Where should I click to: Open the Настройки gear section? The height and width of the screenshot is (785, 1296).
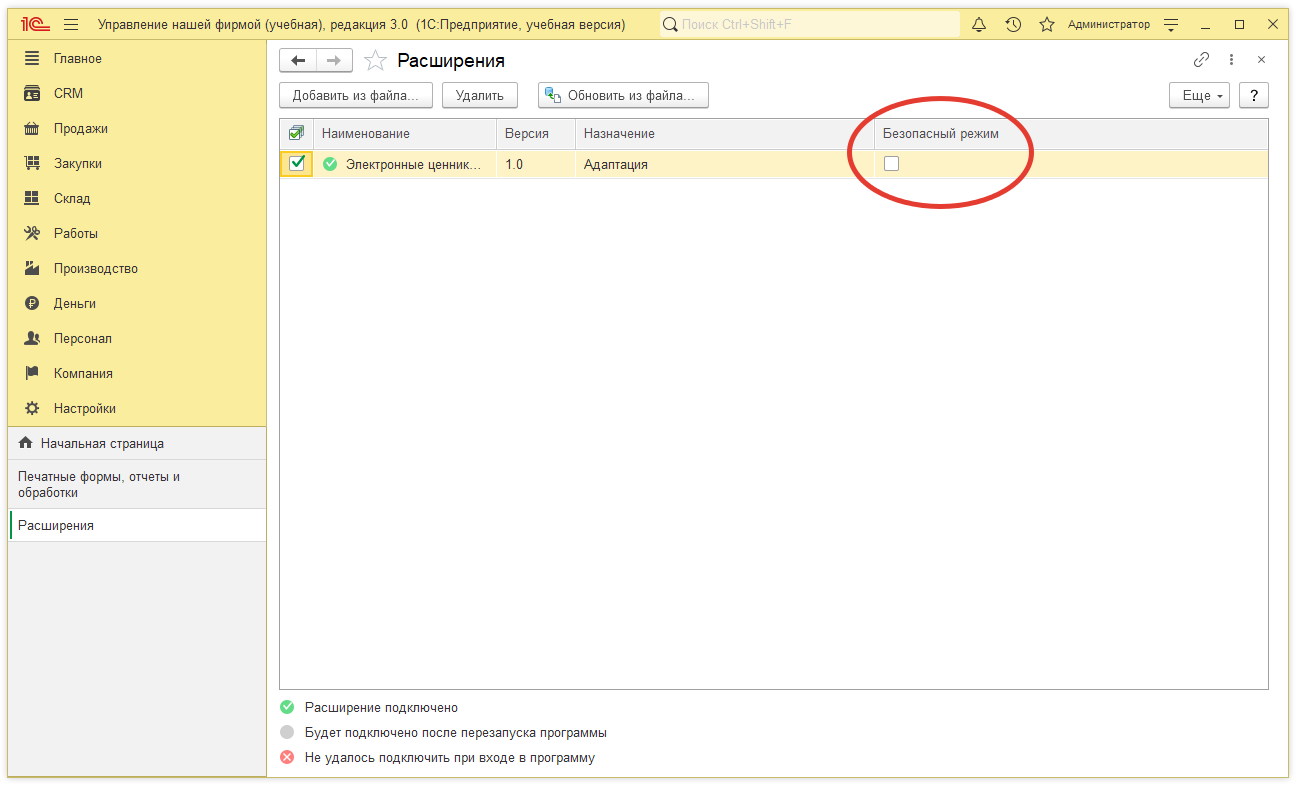tap(84, 408)
